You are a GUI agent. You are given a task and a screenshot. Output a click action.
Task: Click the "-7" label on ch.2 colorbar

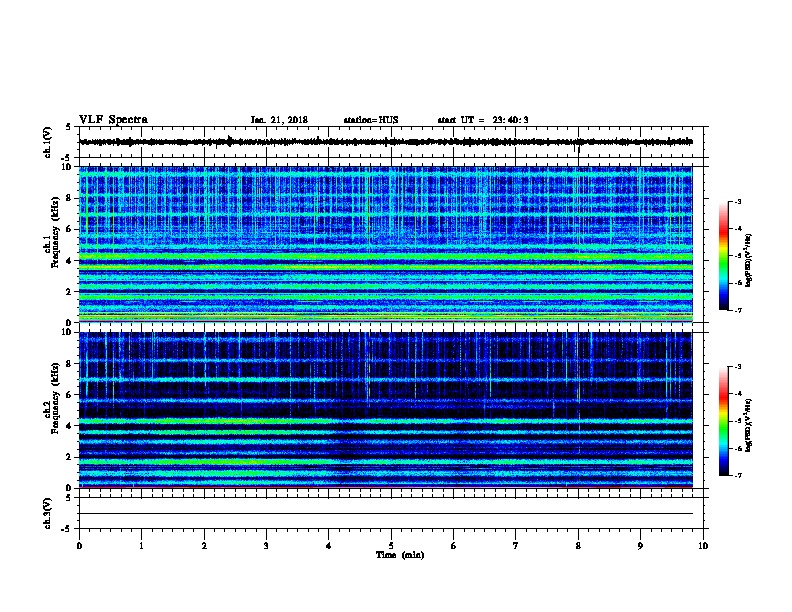point(738,476)
